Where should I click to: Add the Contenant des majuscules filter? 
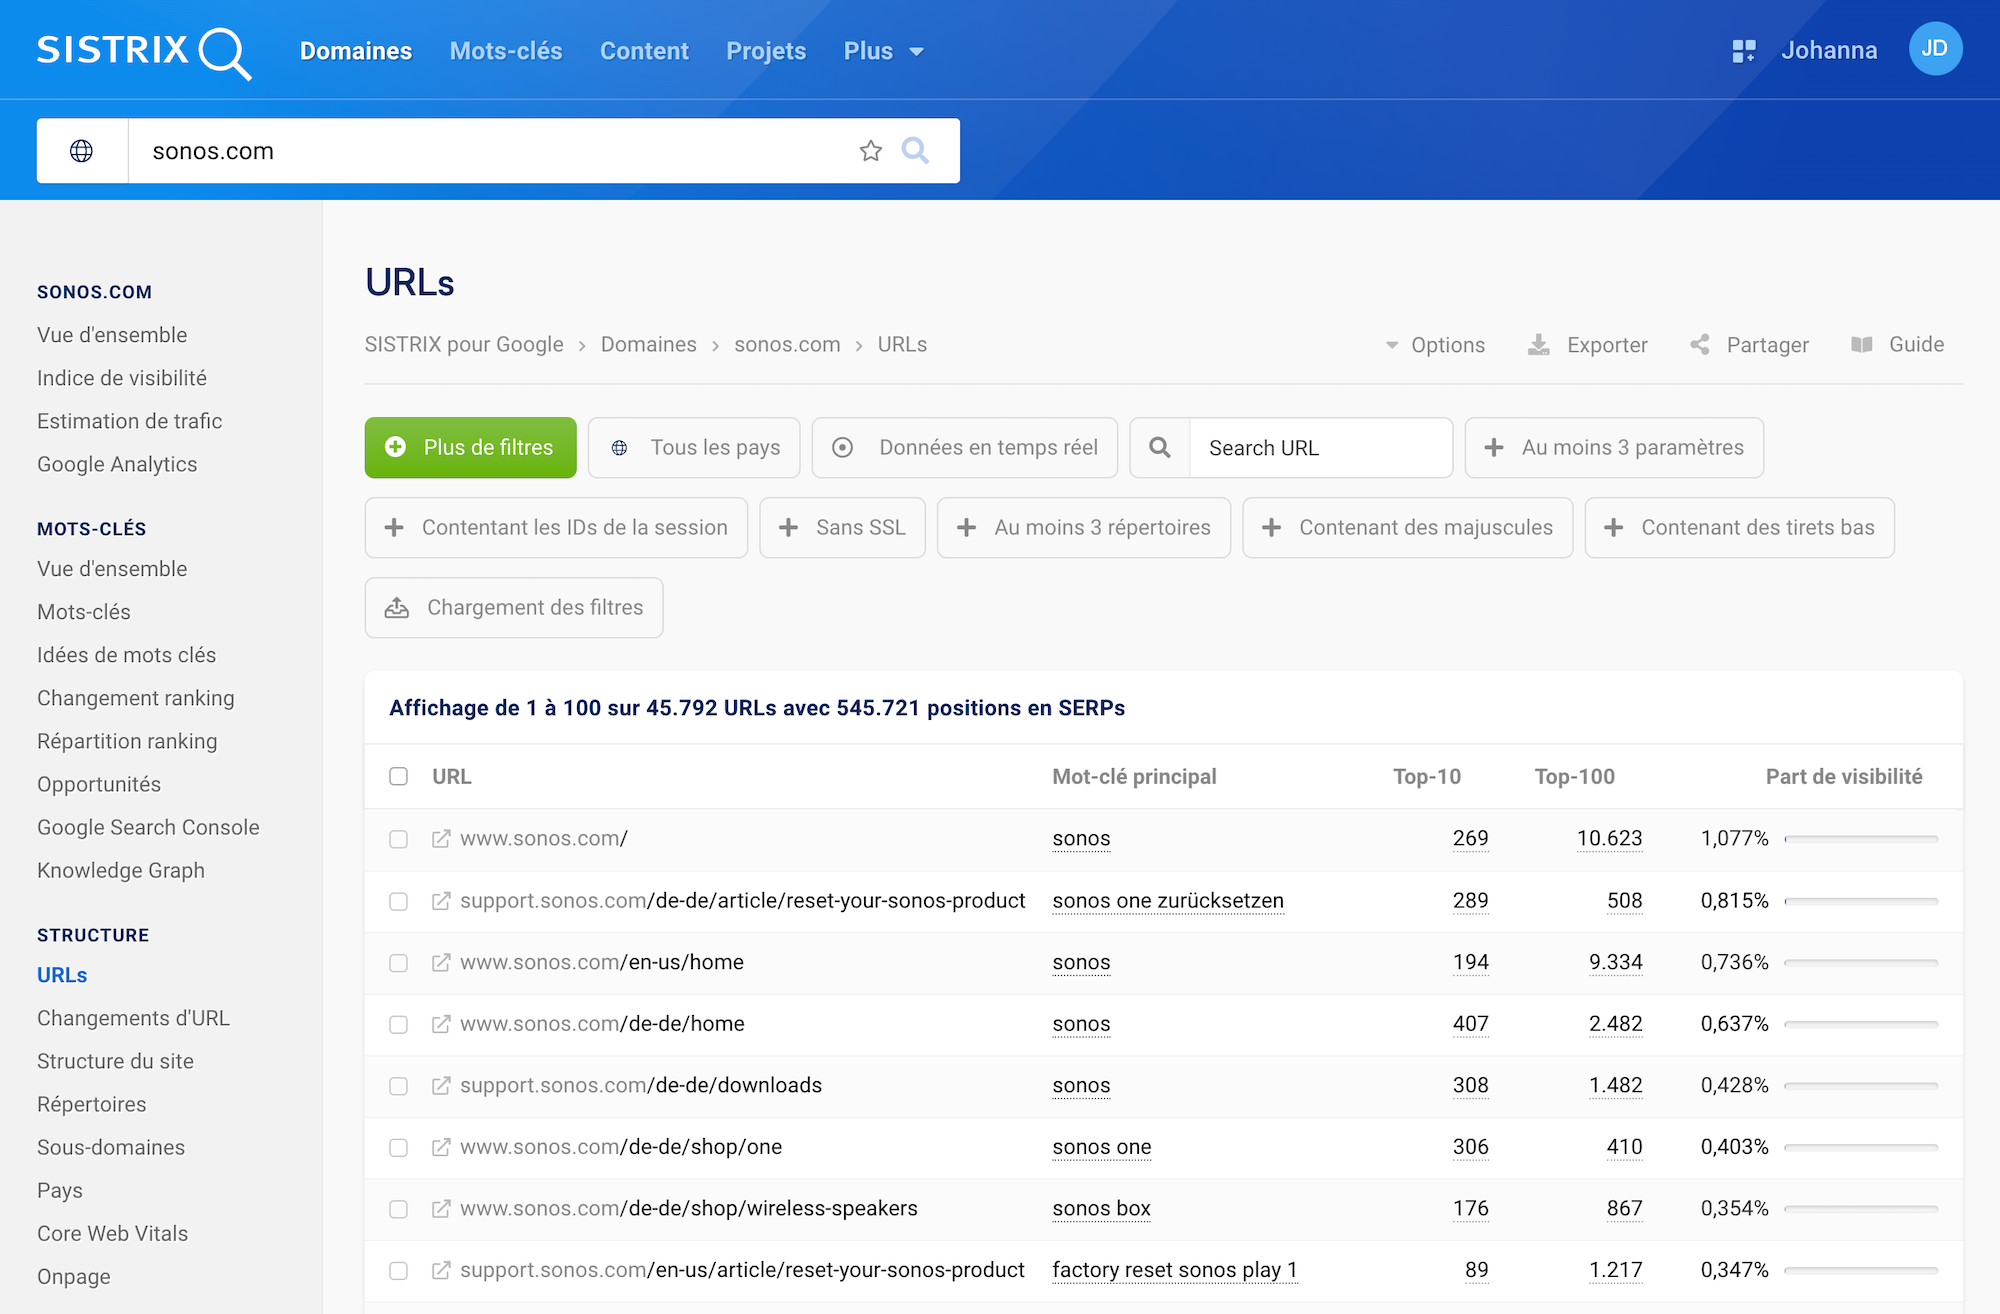coord(1407,528)
